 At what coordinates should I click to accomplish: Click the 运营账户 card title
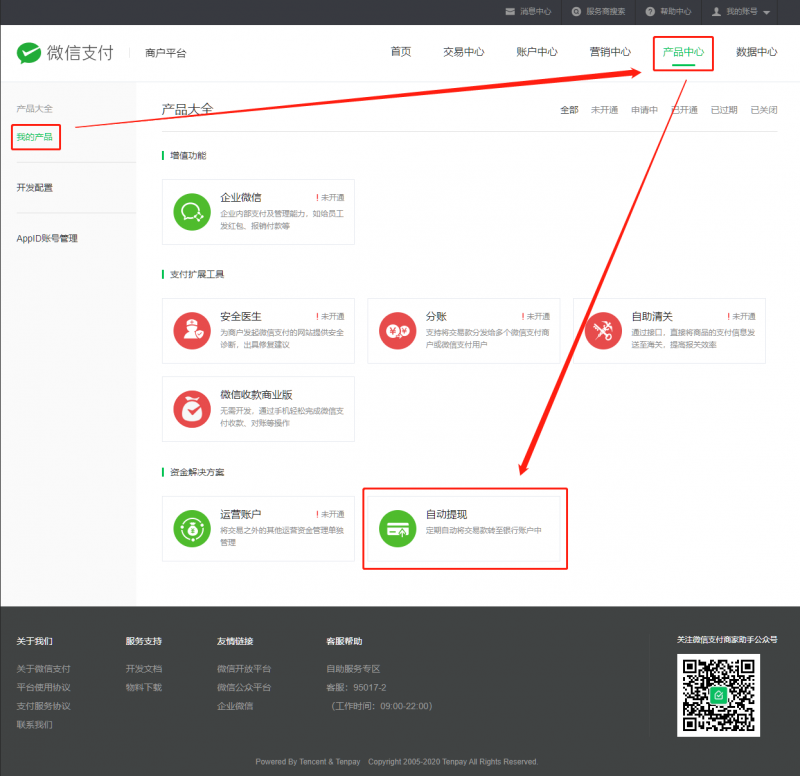click(241, 514)
